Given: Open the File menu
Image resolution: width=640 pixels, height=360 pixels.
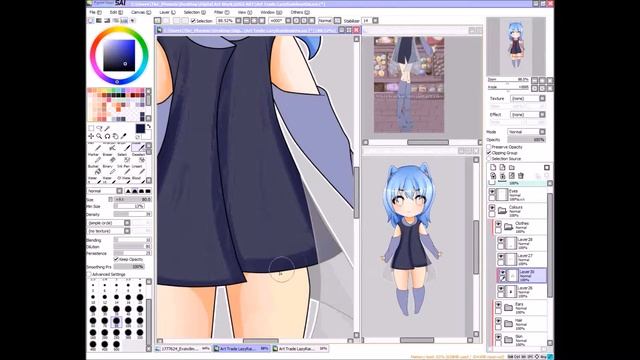Looking at the screenshot, I should click(x=95, y=12).
